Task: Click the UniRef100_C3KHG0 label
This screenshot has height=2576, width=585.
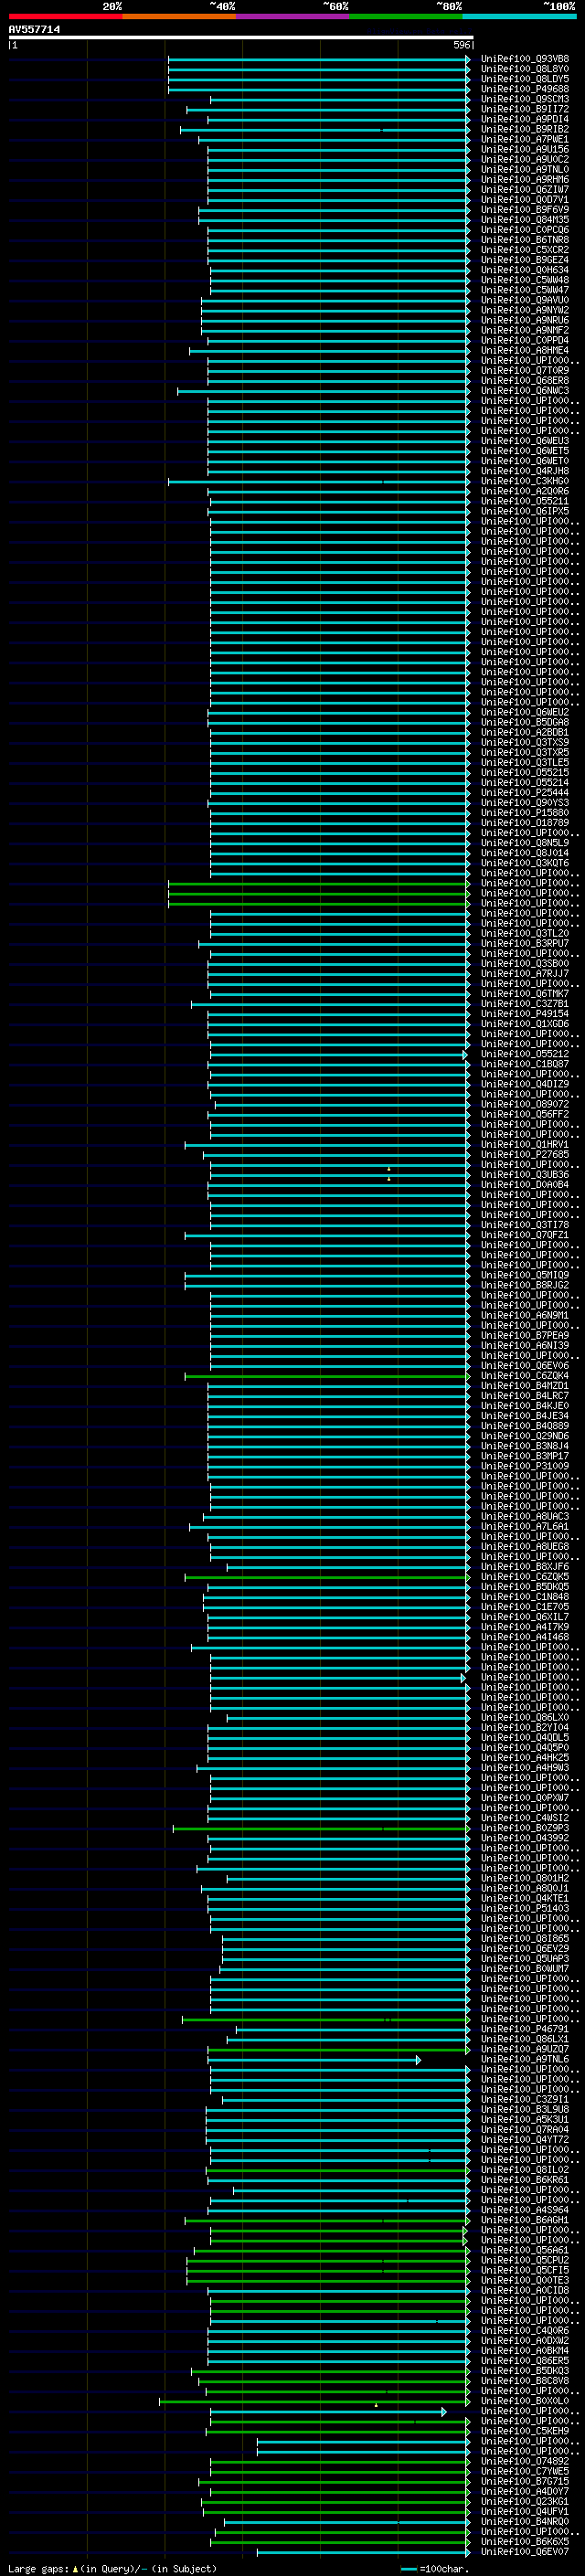Action: click(525, 481)
